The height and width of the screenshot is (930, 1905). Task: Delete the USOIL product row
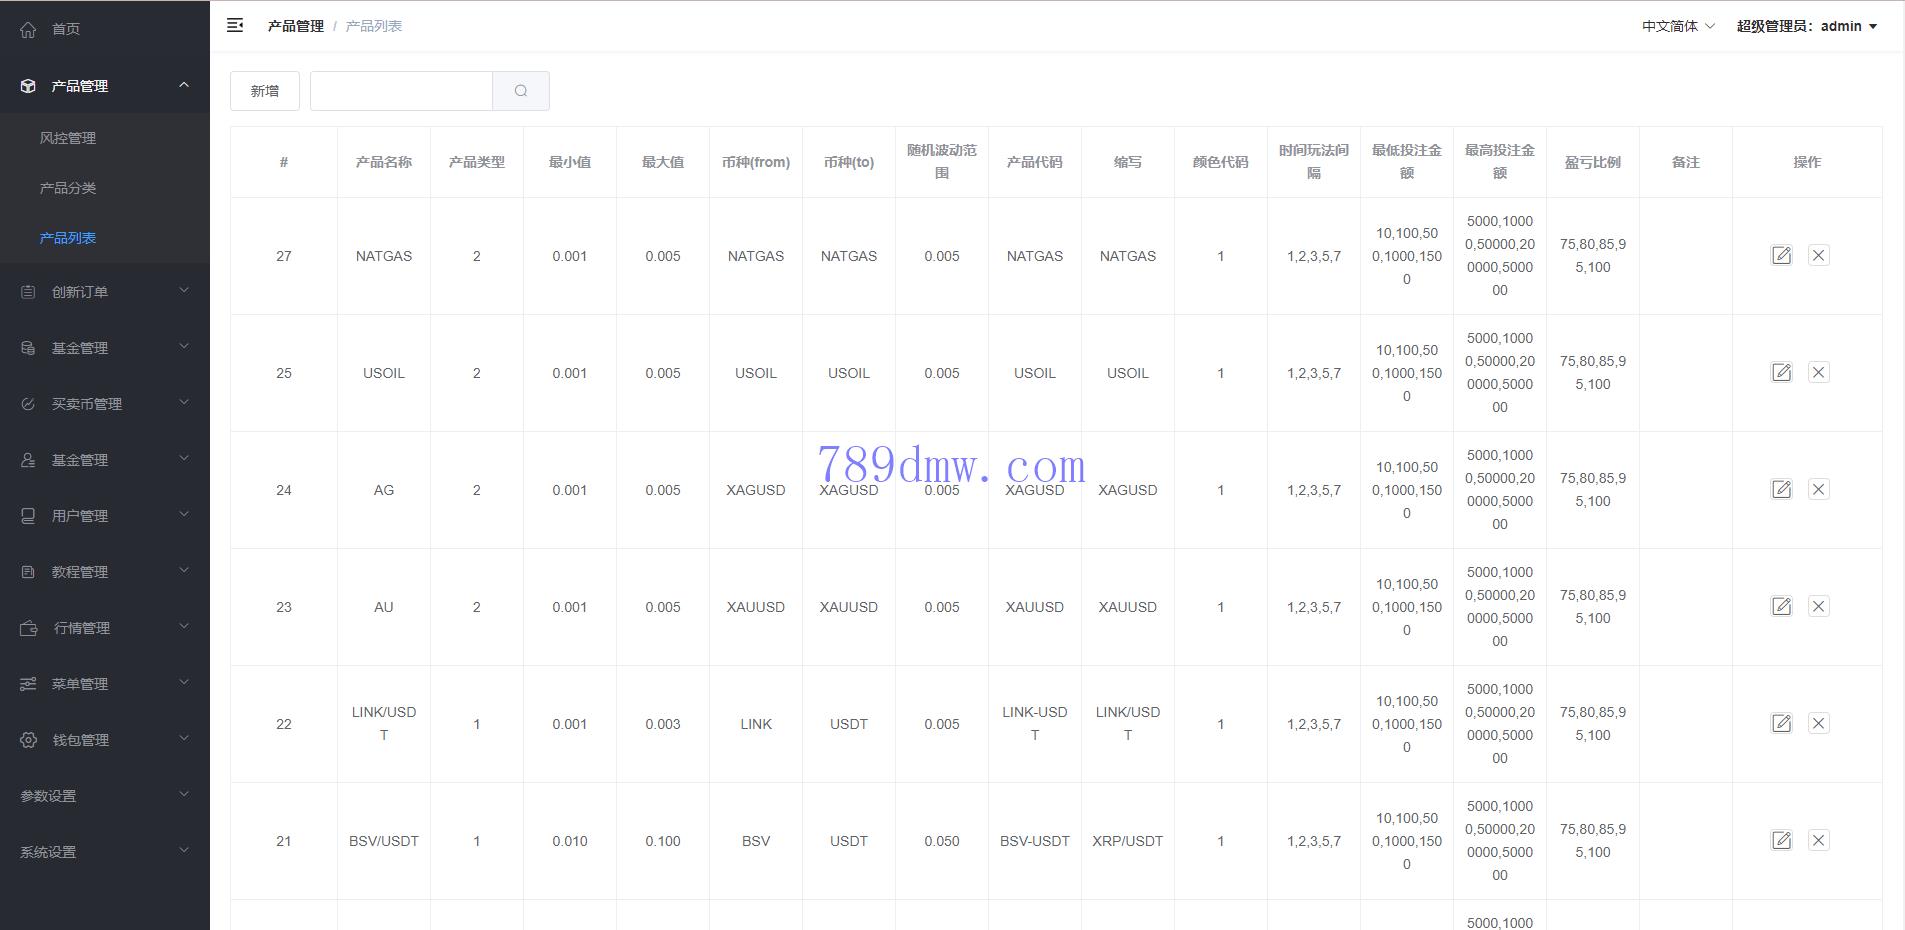coord(1818,373)
